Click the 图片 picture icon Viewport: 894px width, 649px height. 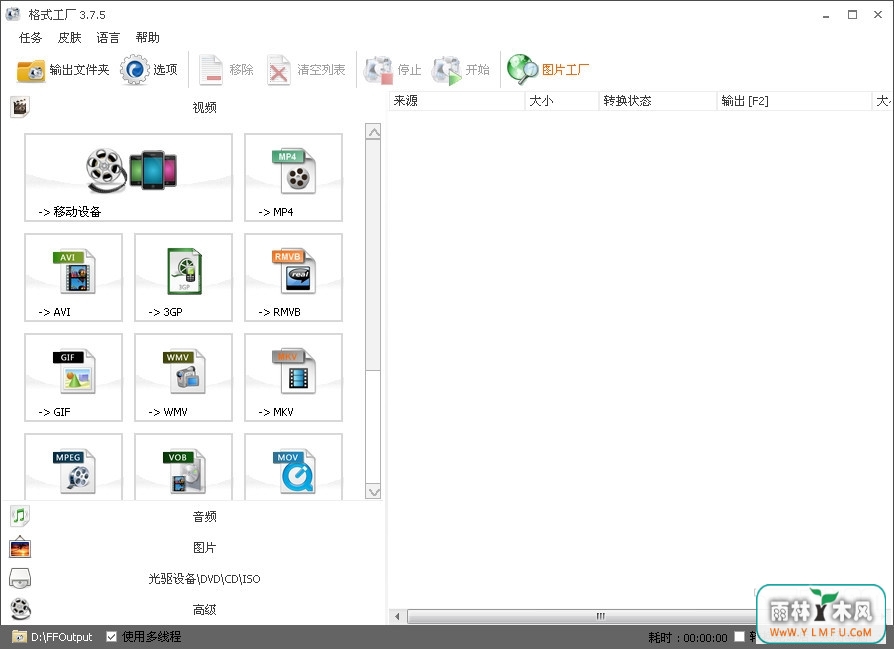[20, 547]
